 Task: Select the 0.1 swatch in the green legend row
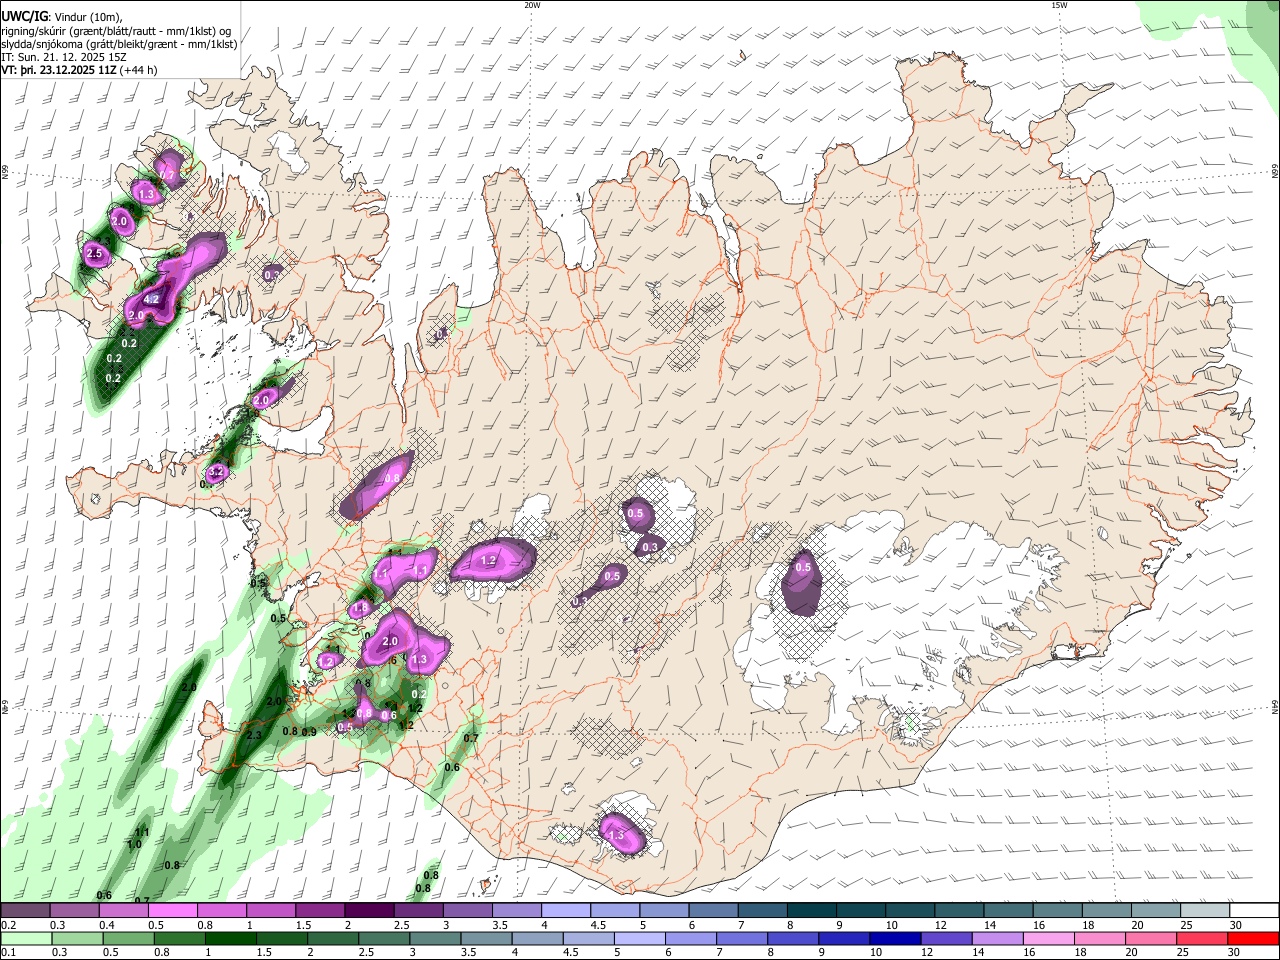tap(25, 938)
